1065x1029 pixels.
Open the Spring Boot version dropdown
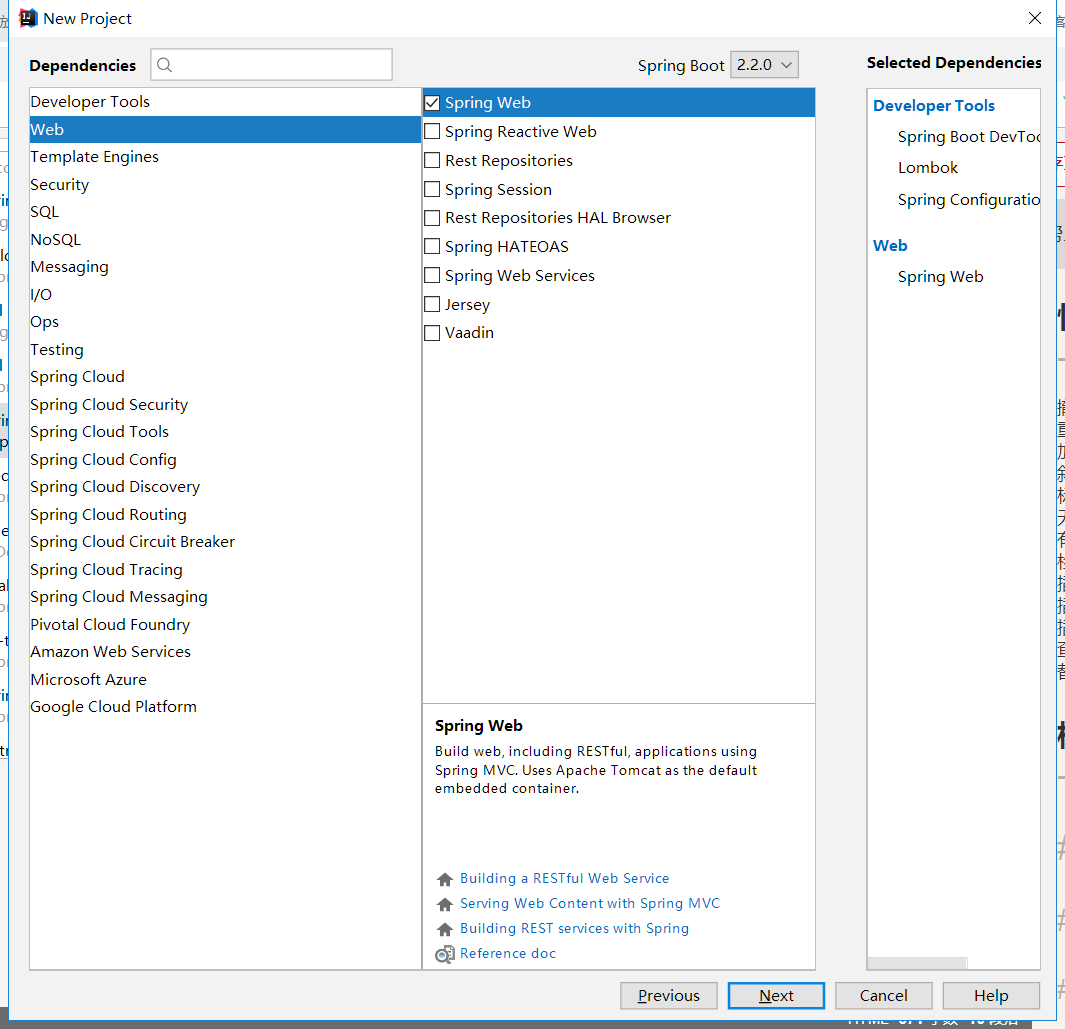[764, 65]
